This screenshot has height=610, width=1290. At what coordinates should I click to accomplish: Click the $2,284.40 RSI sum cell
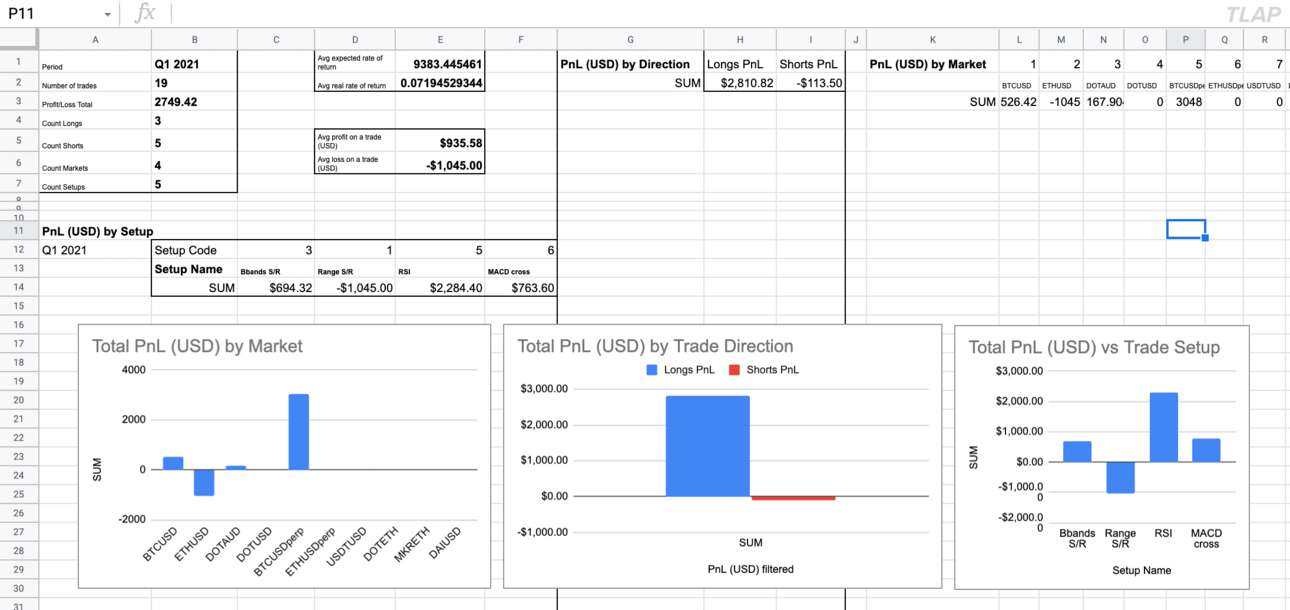[440, 288]
